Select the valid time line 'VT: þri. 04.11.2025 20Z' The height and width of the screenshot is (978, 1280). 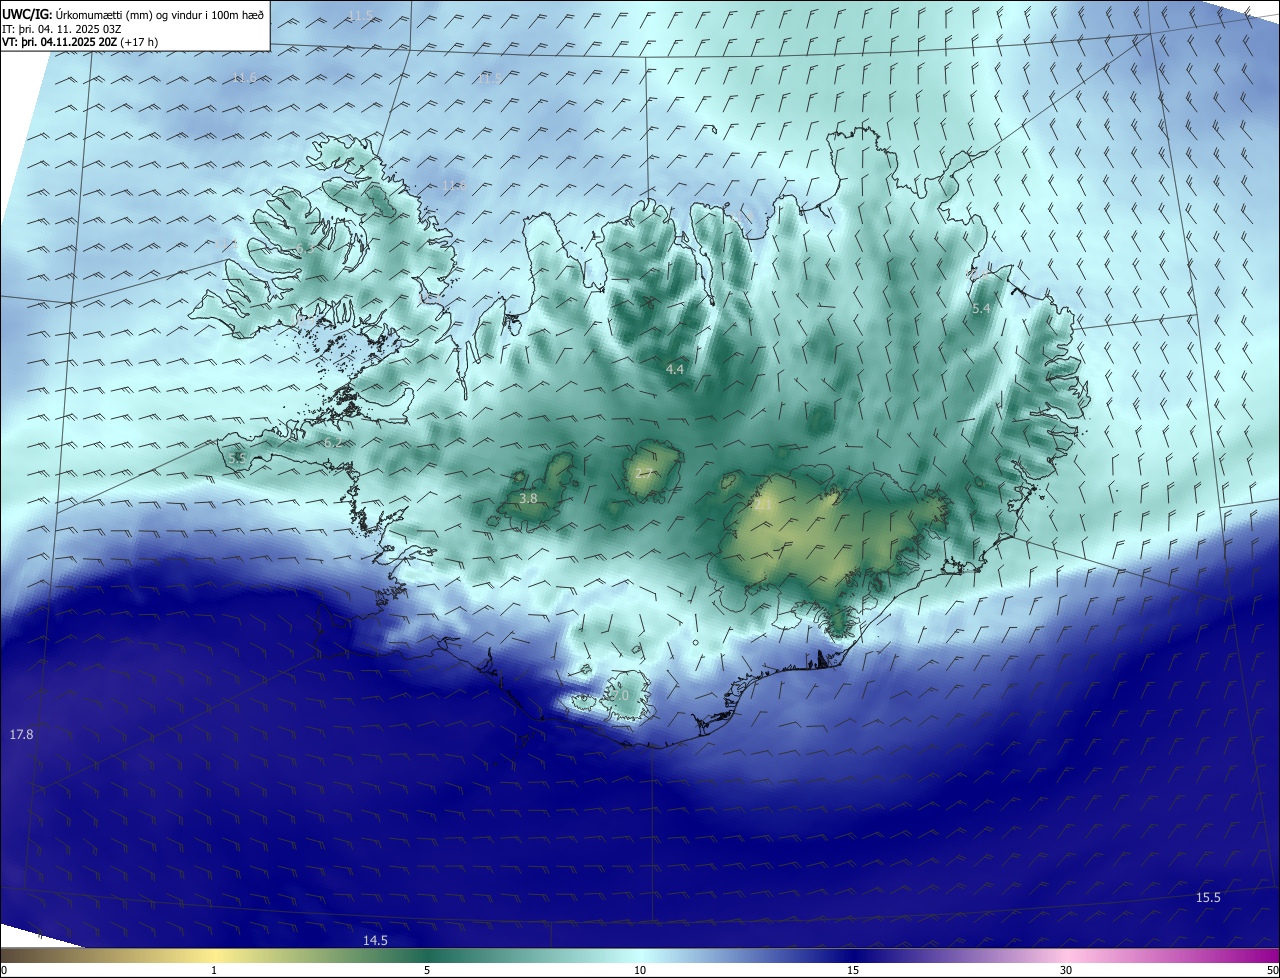coord(61,42)
